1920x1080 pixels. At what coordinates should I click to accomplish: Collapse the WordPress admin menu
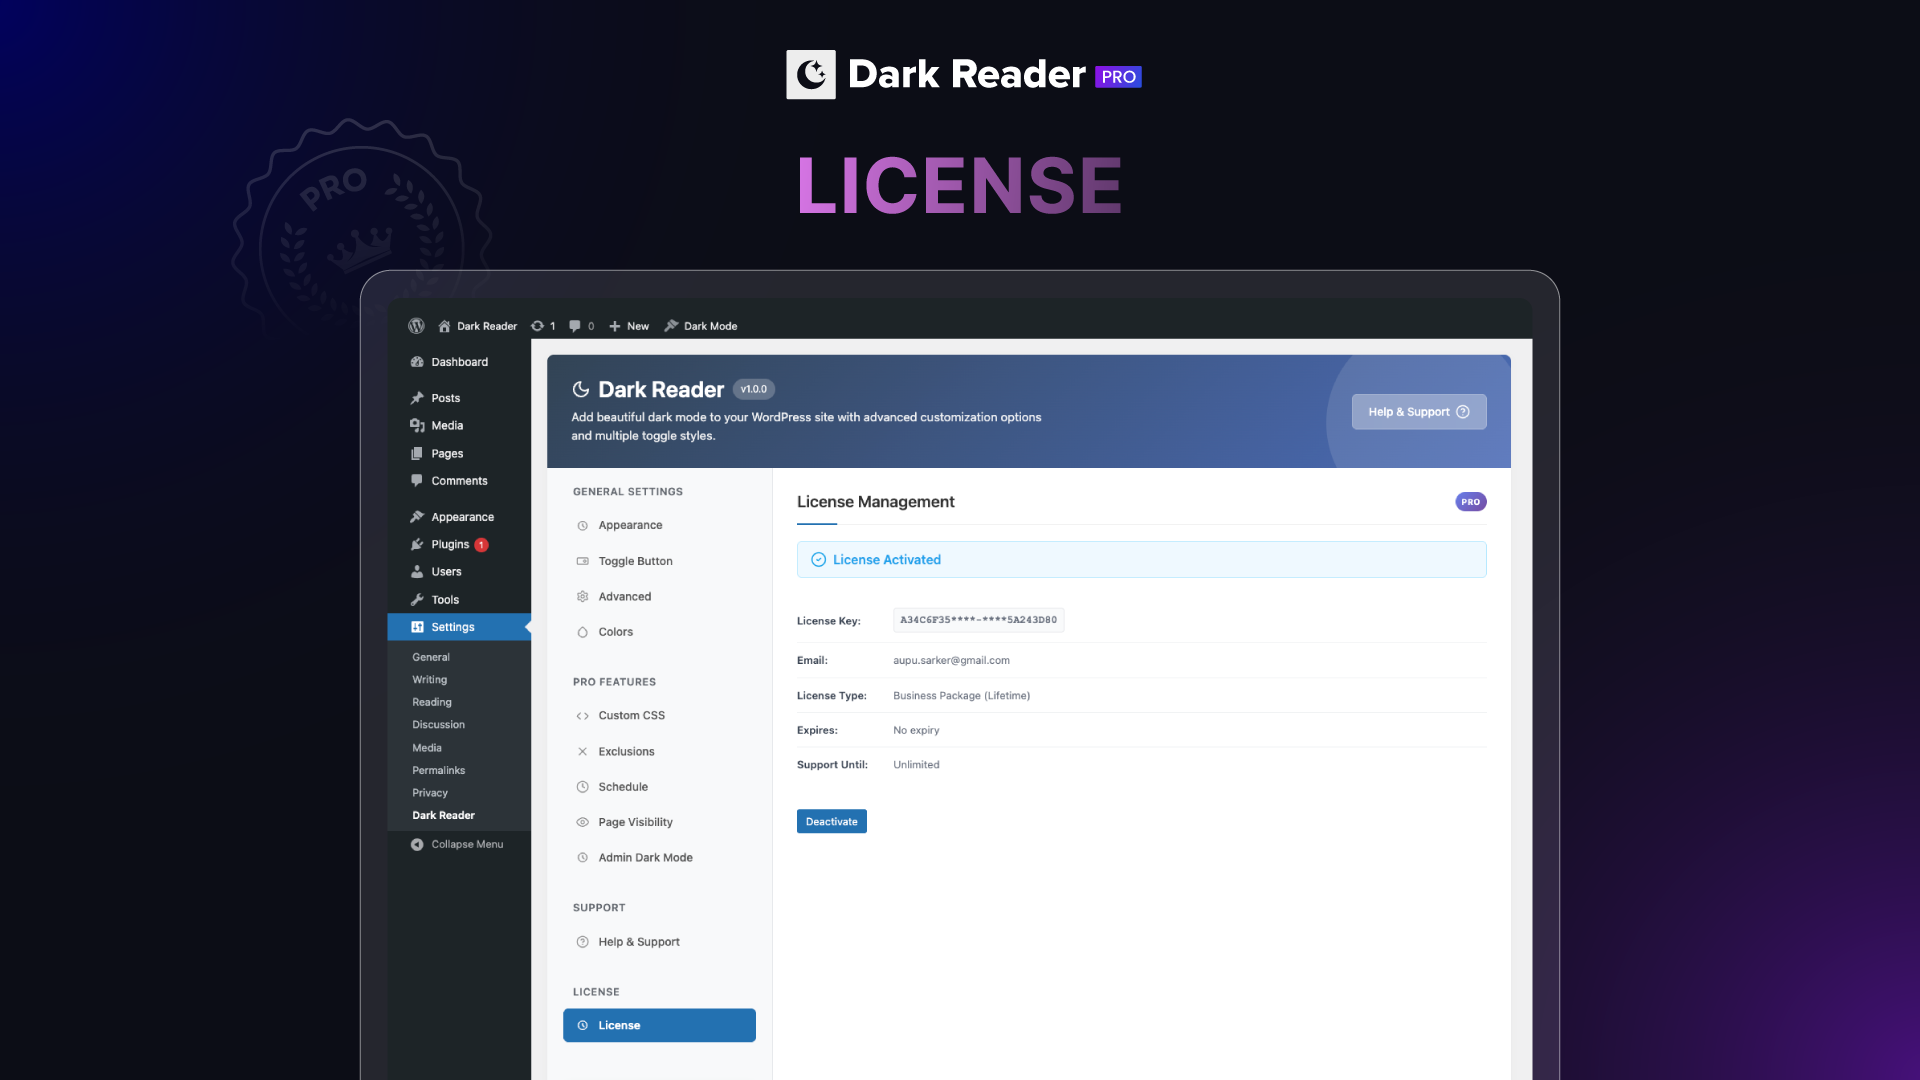tap(457, 844)
